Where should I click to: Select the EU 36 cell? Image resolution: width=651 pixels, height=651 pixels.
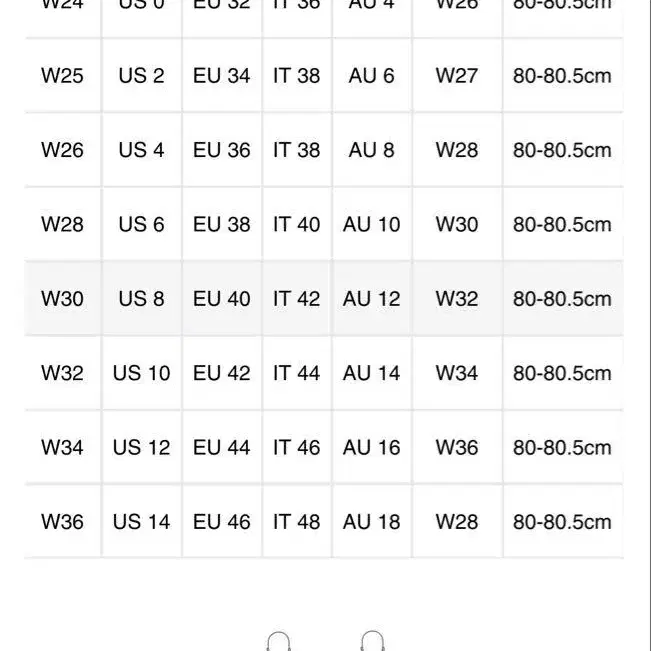[x=222, y=150]
